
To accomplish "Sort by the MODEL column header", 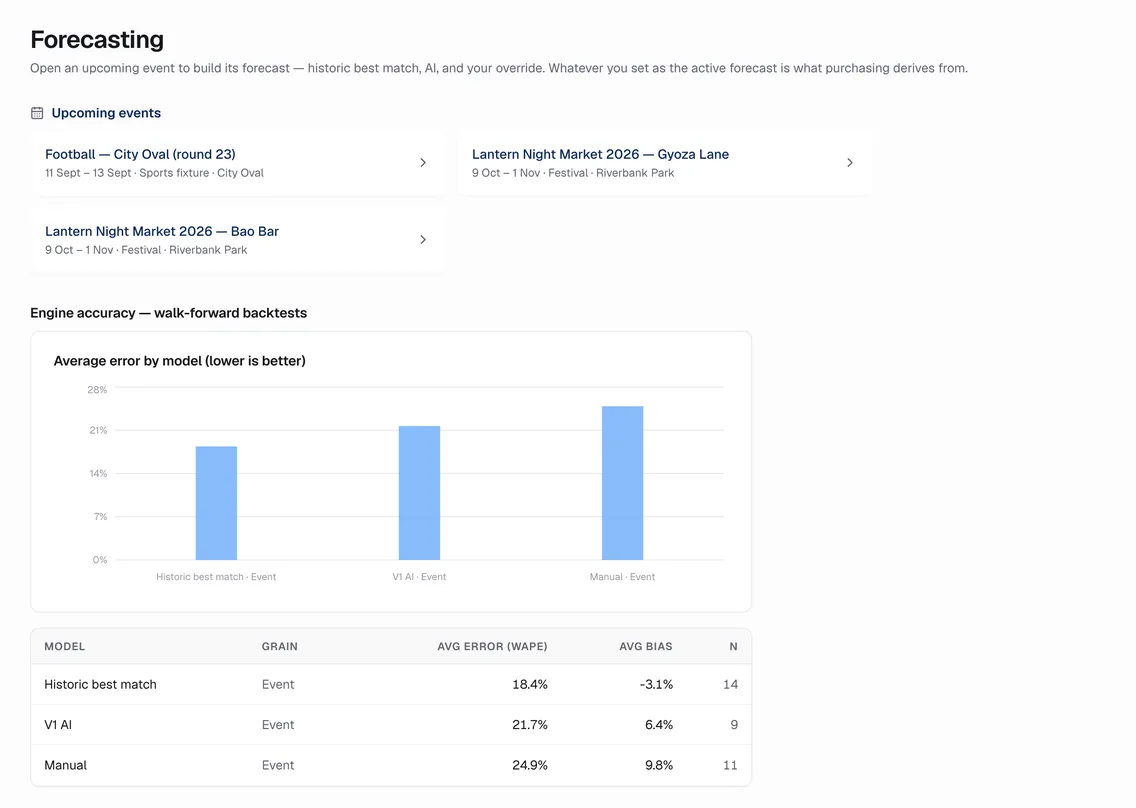I will [x=64, y=646].
